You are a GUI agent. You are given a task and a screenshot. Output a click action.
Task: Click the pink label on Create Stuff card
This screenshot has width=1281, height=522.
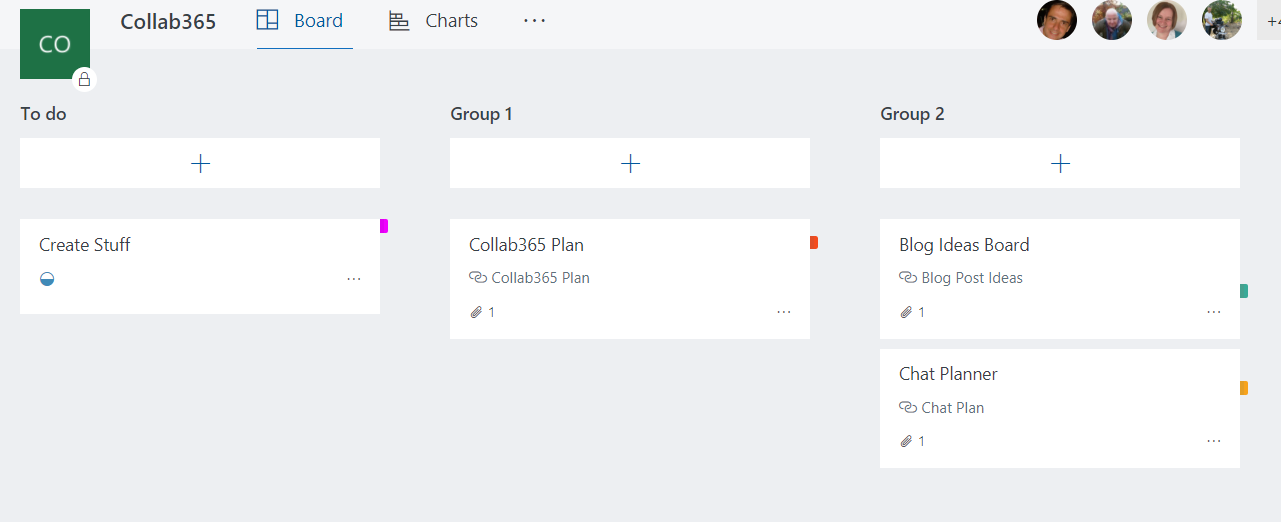(x=384, y=226)
